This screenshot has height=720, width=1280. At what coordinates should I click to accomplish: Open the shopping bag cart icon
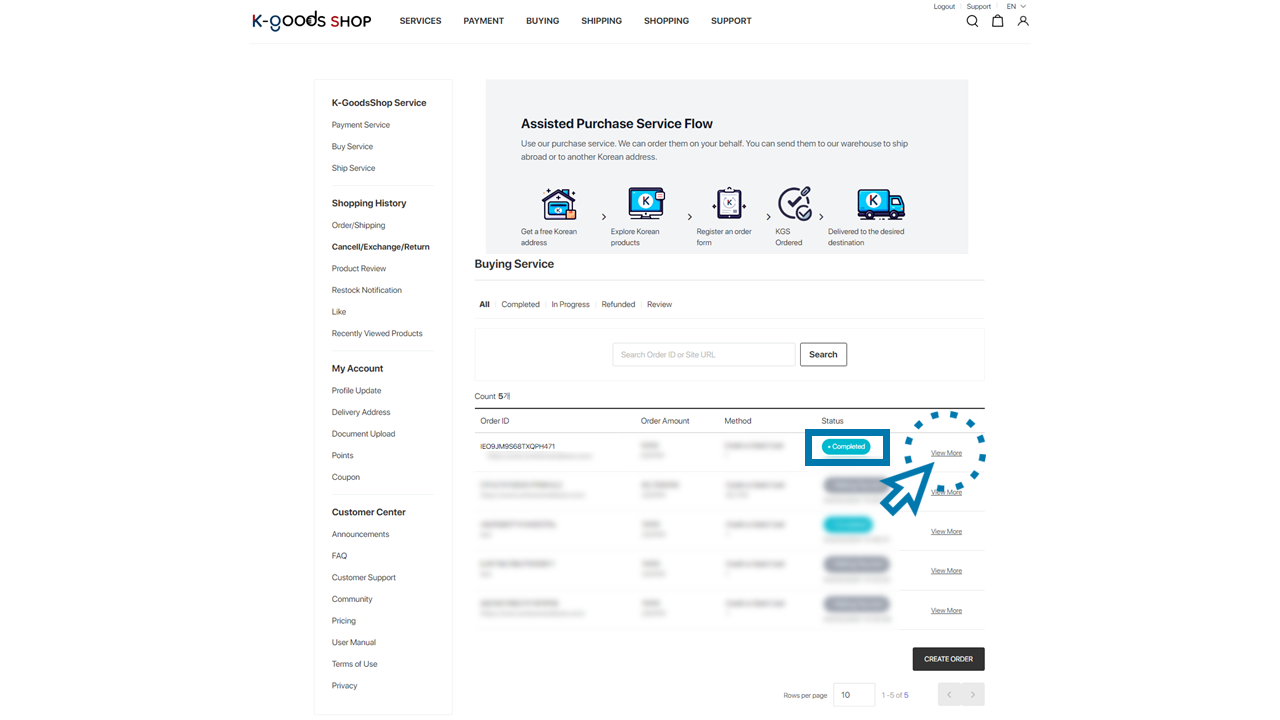point(997,21)
